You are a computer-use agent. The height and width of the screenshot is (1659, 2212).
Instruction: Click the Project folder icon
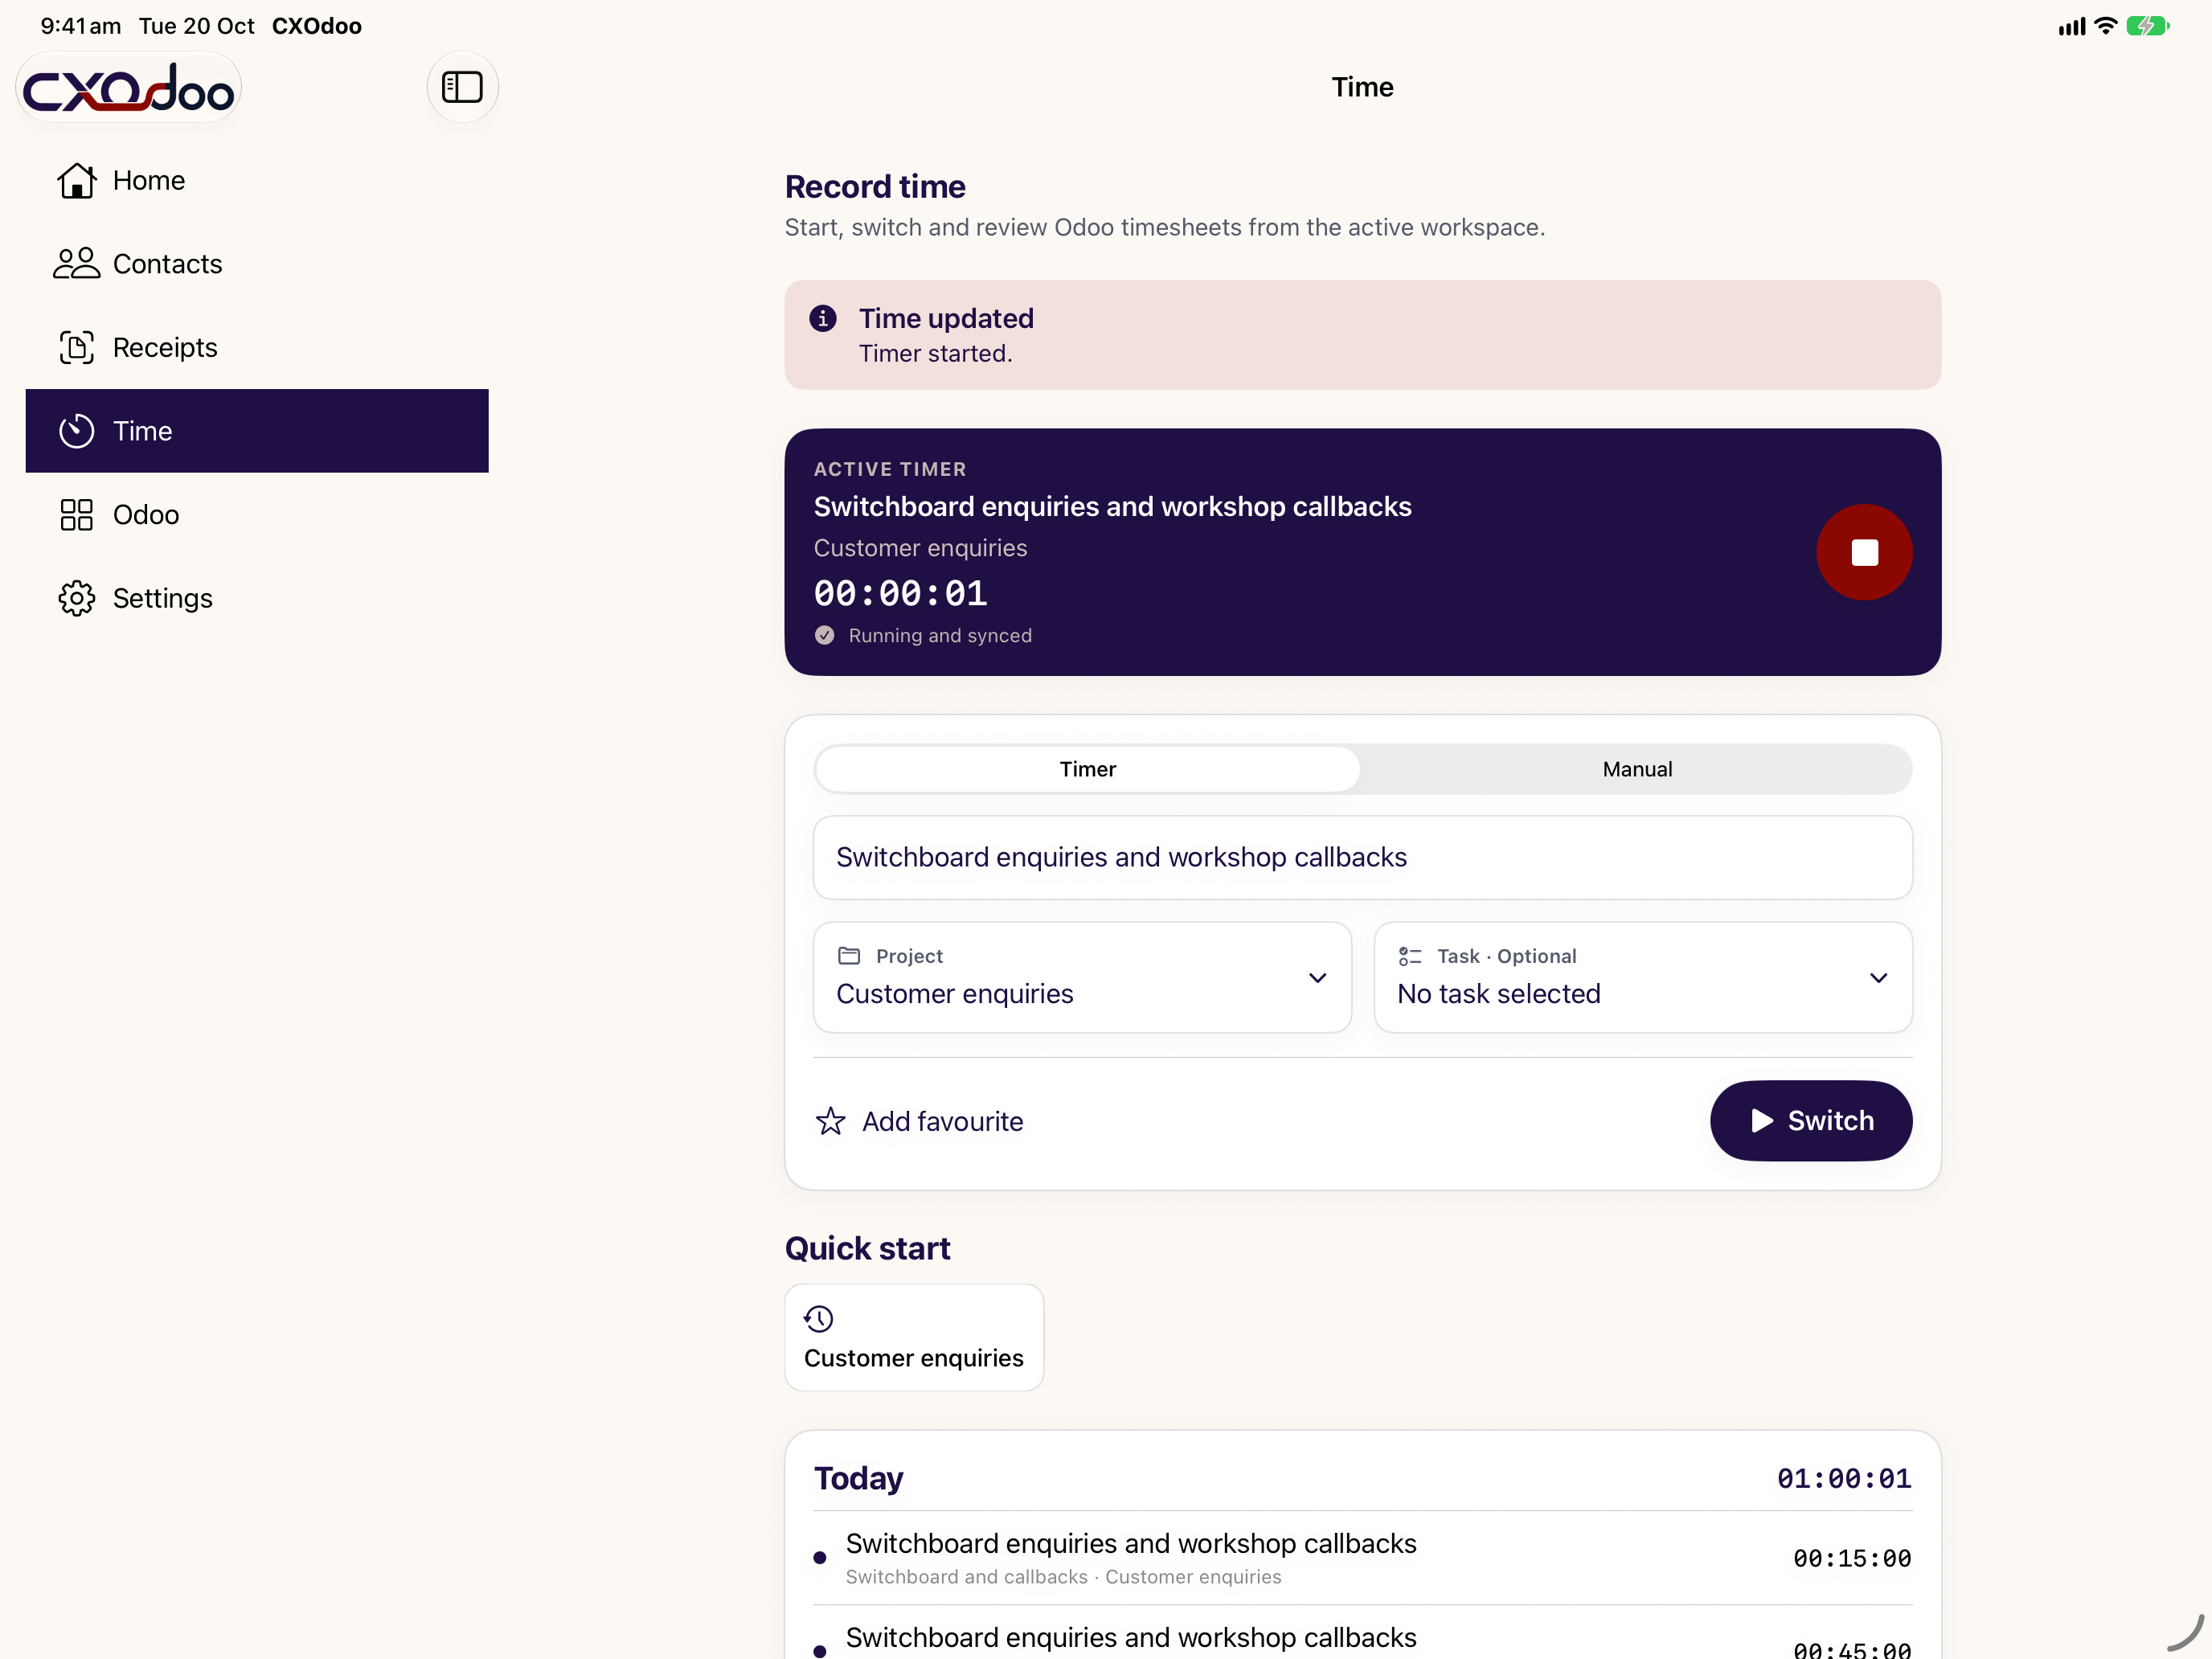coord(849,955)
